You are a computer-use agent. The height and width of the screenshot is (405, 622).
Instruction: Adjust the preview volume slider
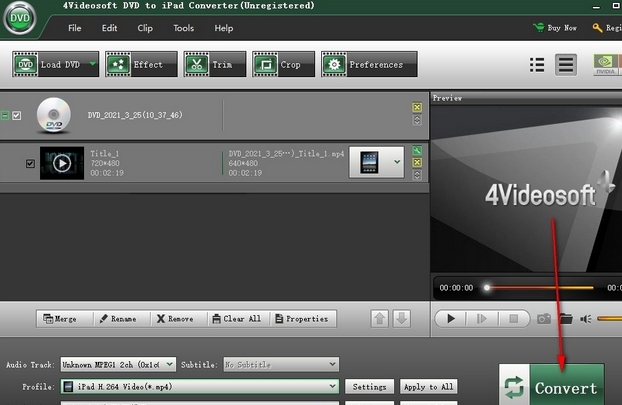609,319
